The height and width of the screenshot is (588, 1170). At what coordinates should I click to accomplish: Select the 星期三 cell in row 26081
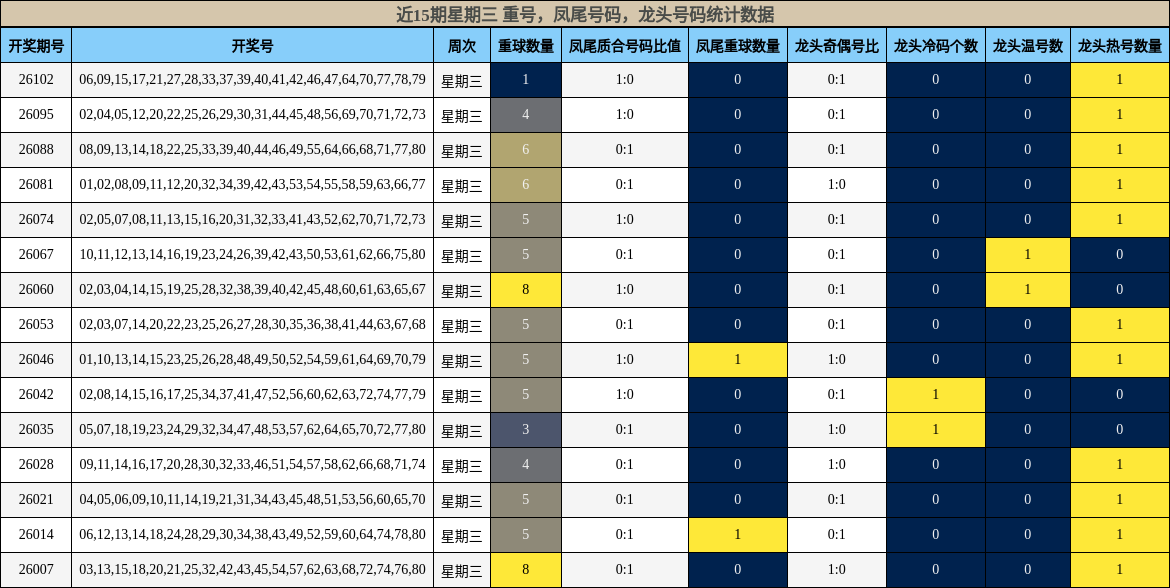[x=462, y=184]
